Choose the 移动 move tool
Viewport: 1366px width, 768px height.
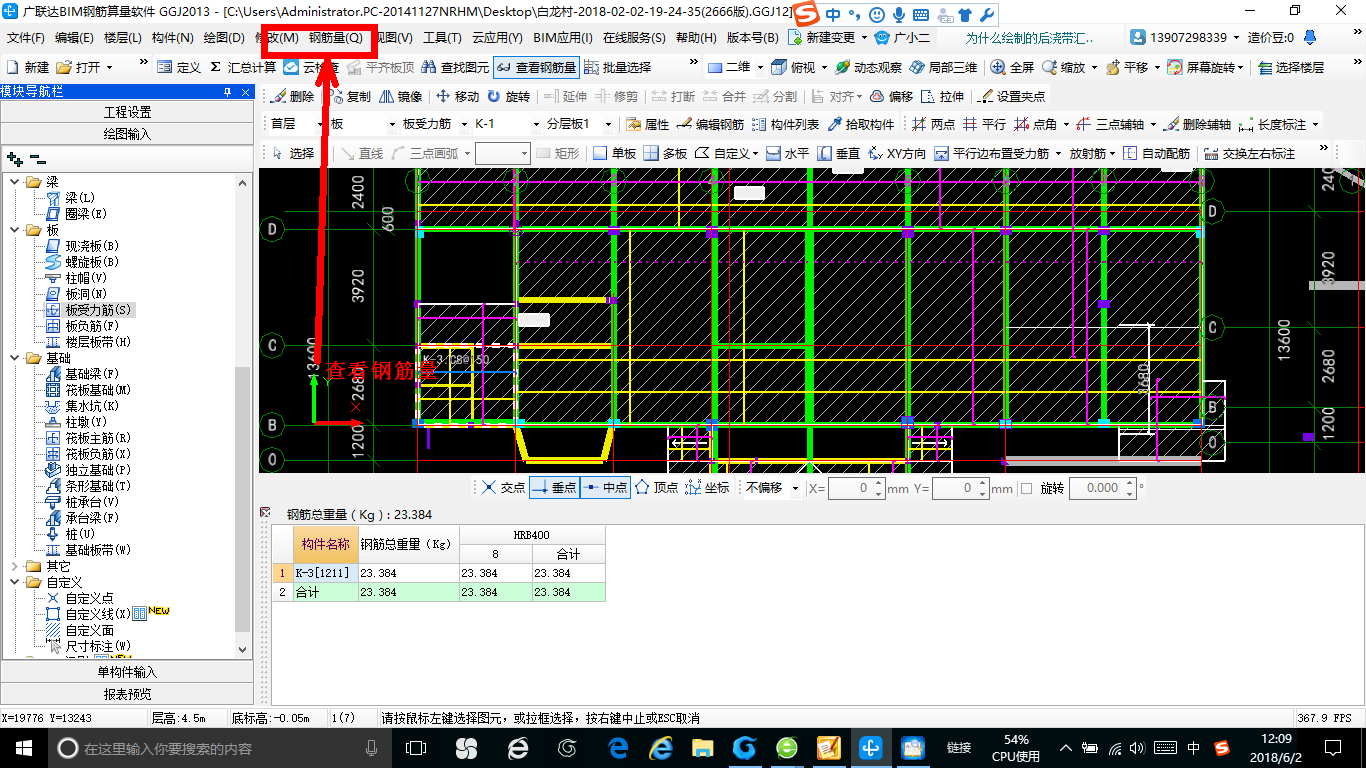[457, 97]
